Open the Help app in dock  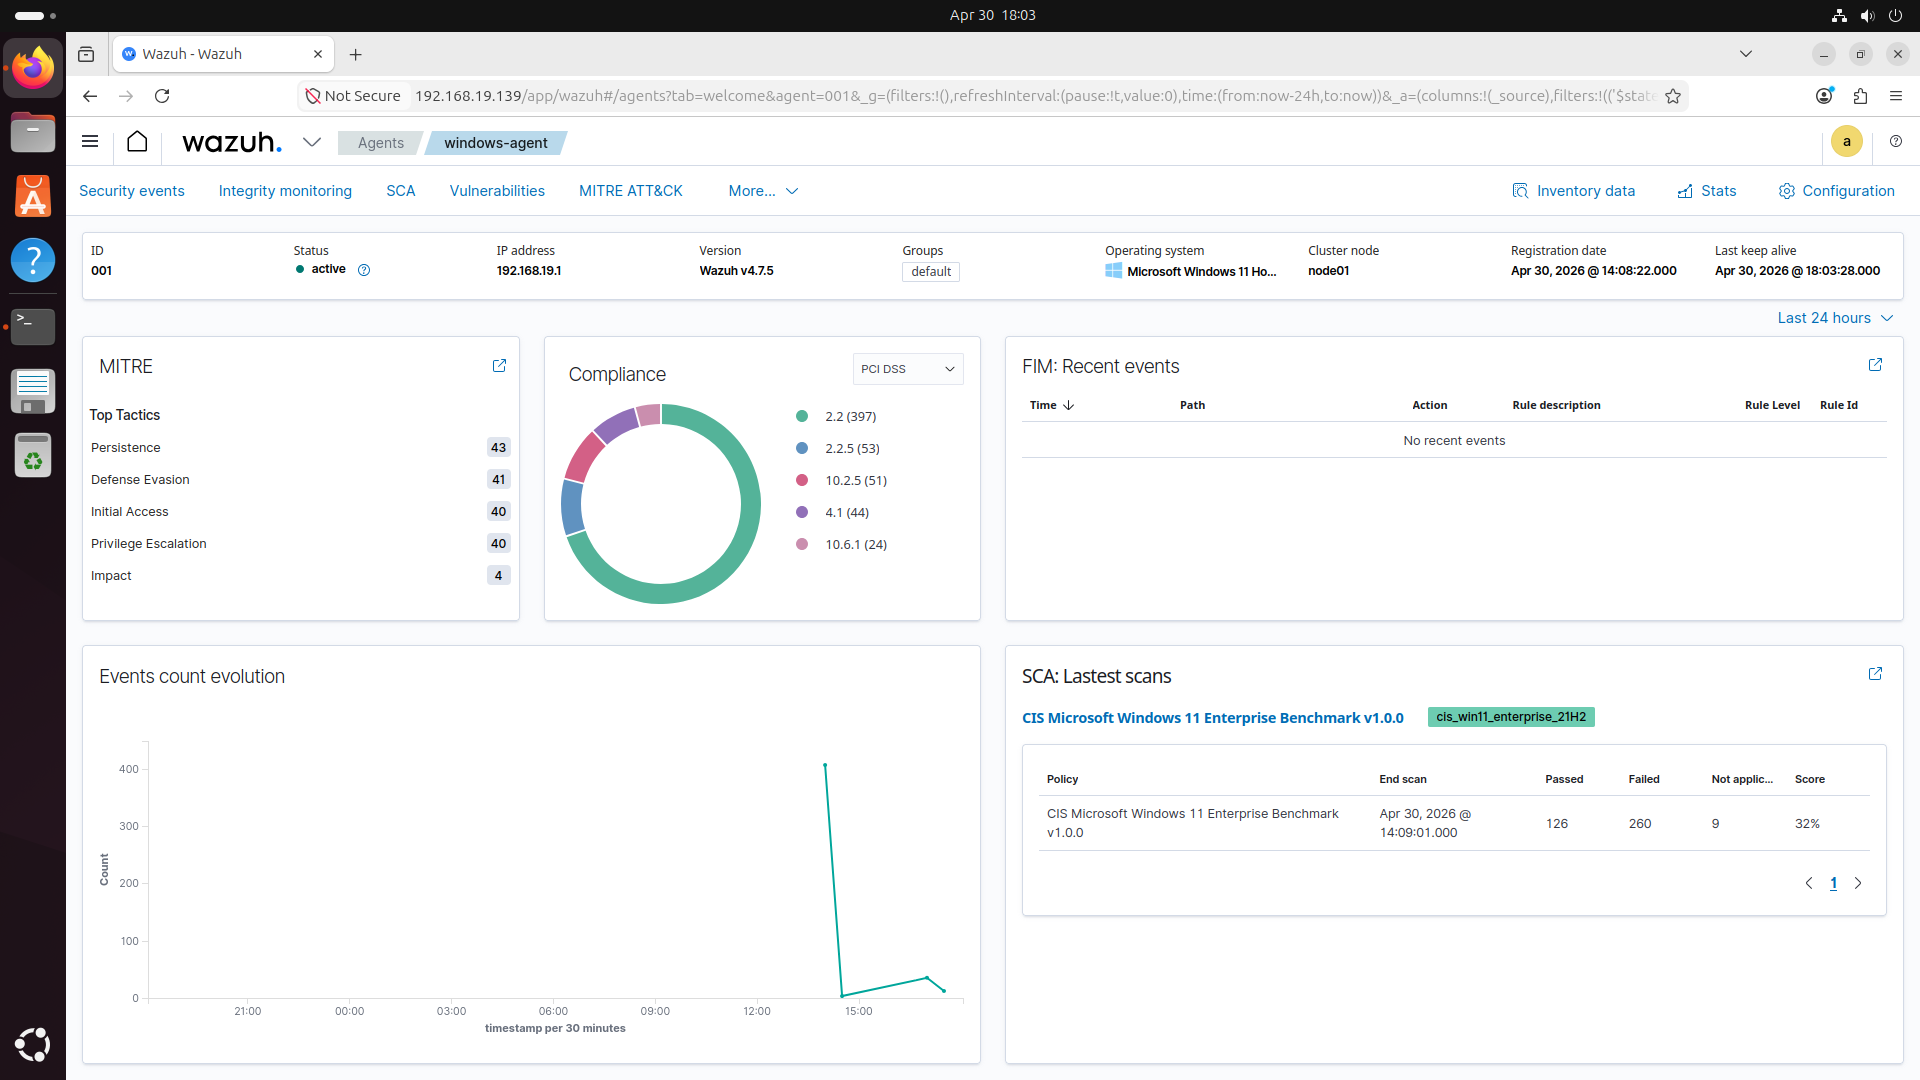point(33,260)
